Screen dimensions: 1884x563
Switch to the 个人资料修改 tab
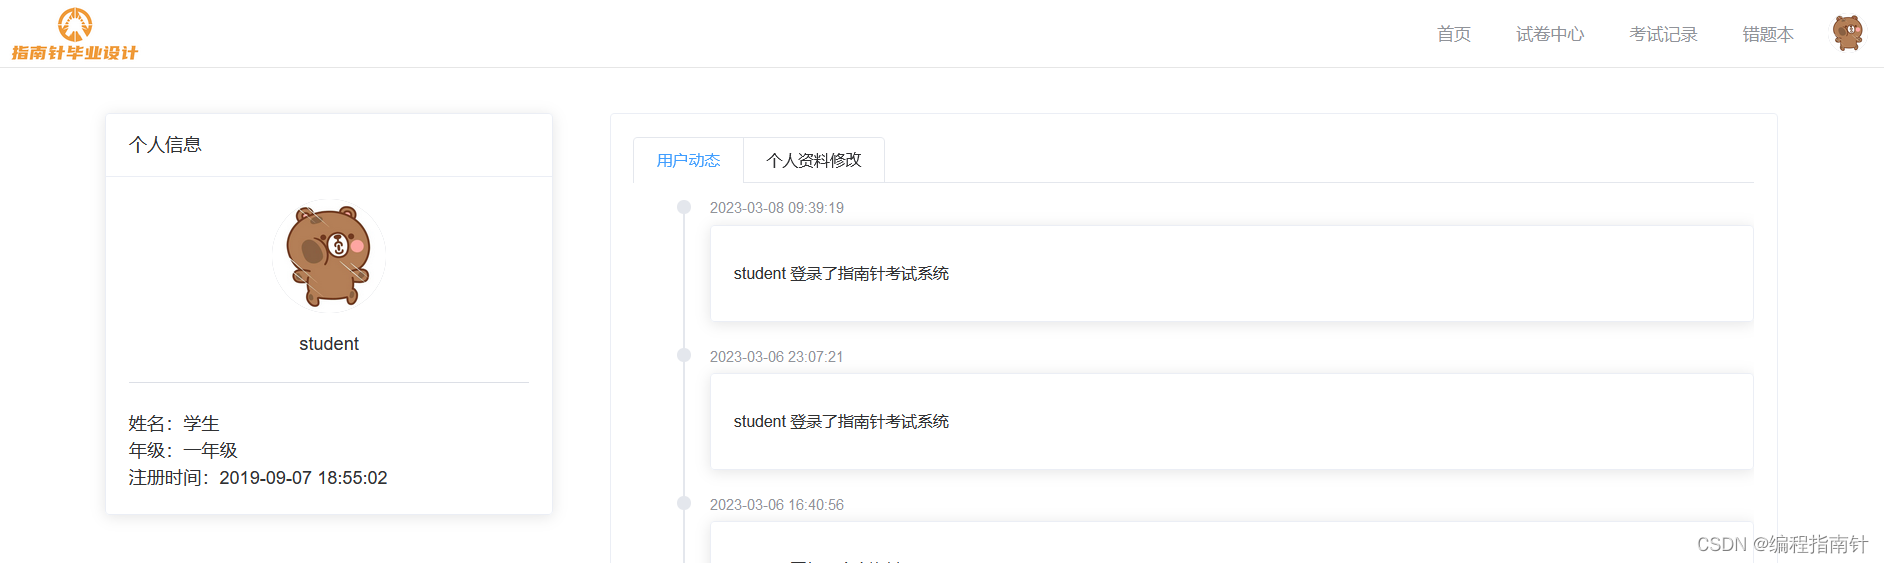click(813, 160)
